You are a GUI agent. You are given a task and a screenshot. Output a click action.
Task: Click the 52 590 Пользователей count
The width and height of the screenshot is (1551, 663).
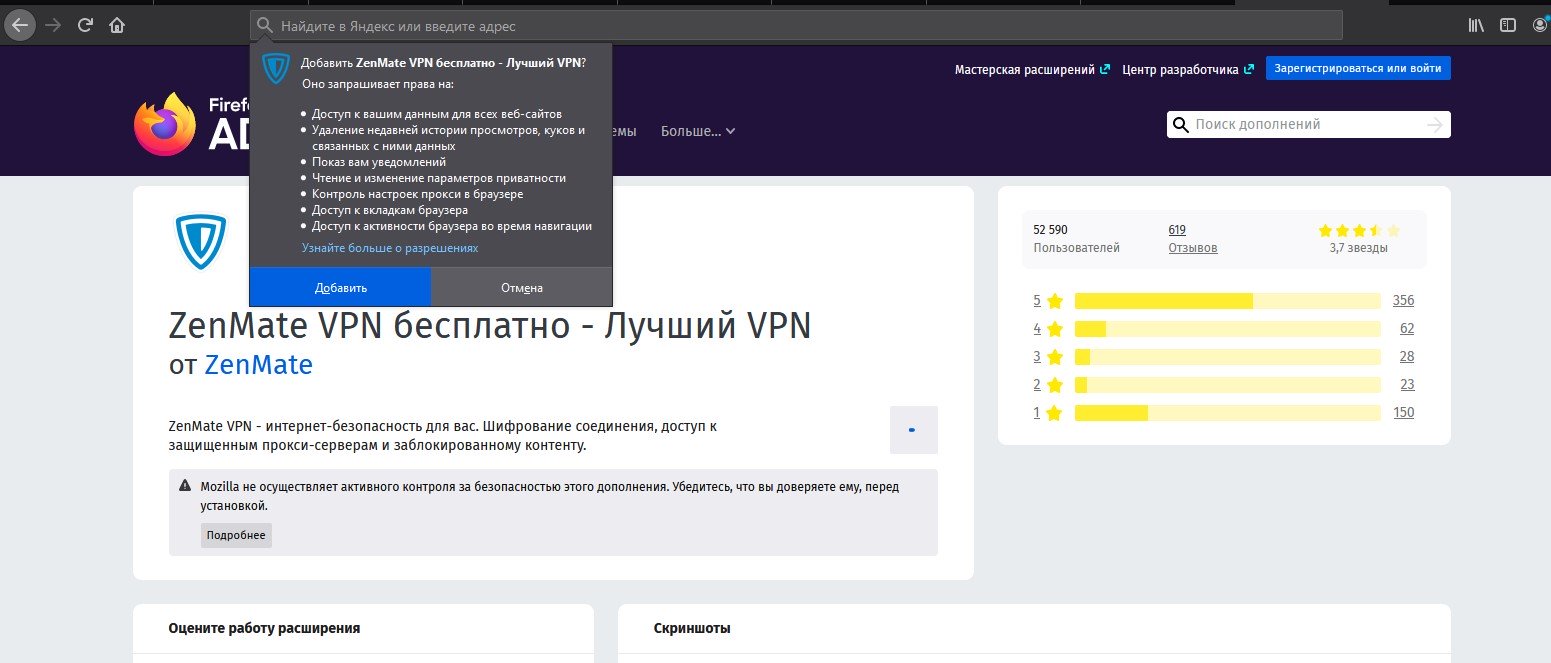(1076, 238)
